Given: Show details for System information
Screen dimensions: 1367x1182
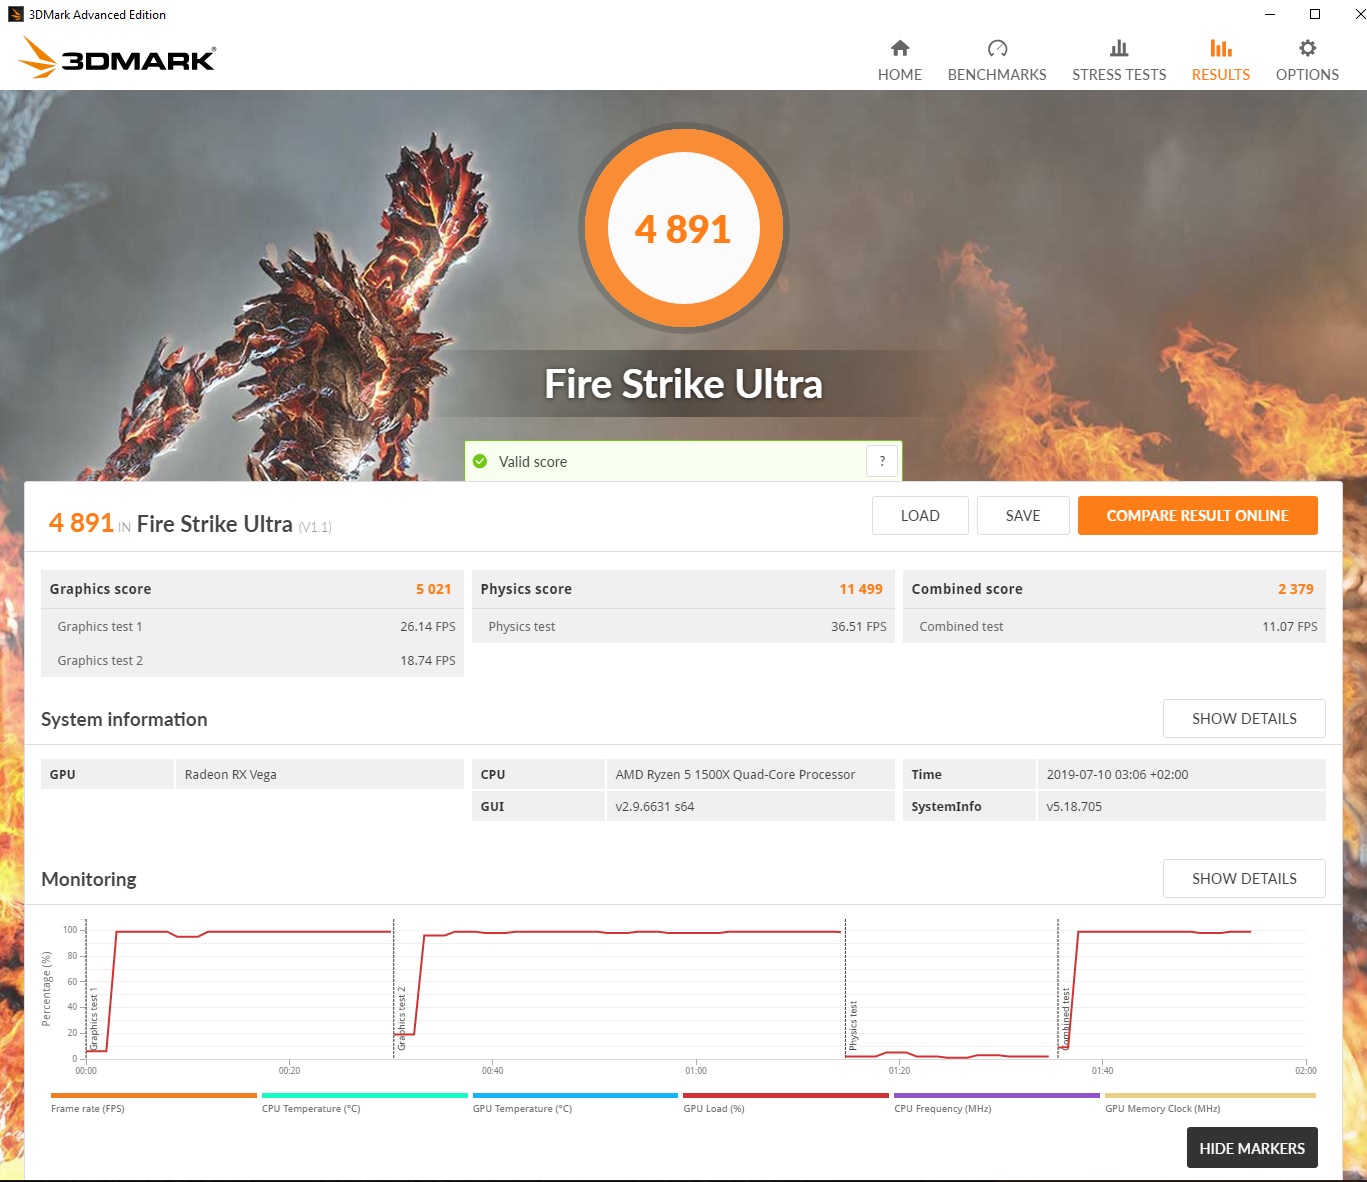Looking at the screenshot, I should (x=1244, y=719).
